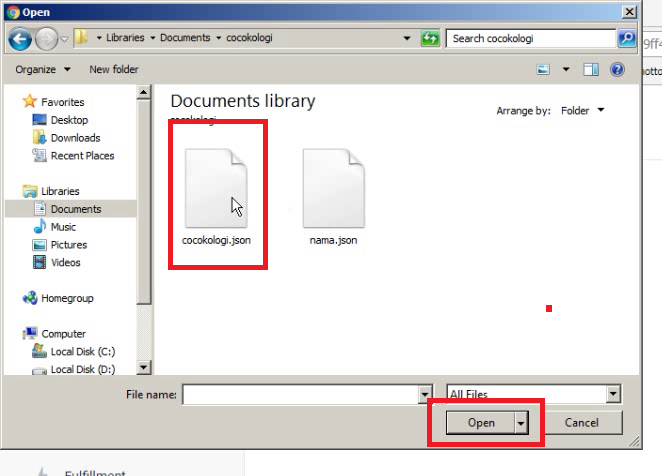
Task: Select the Documents library in sidebar
Action: 76,209
